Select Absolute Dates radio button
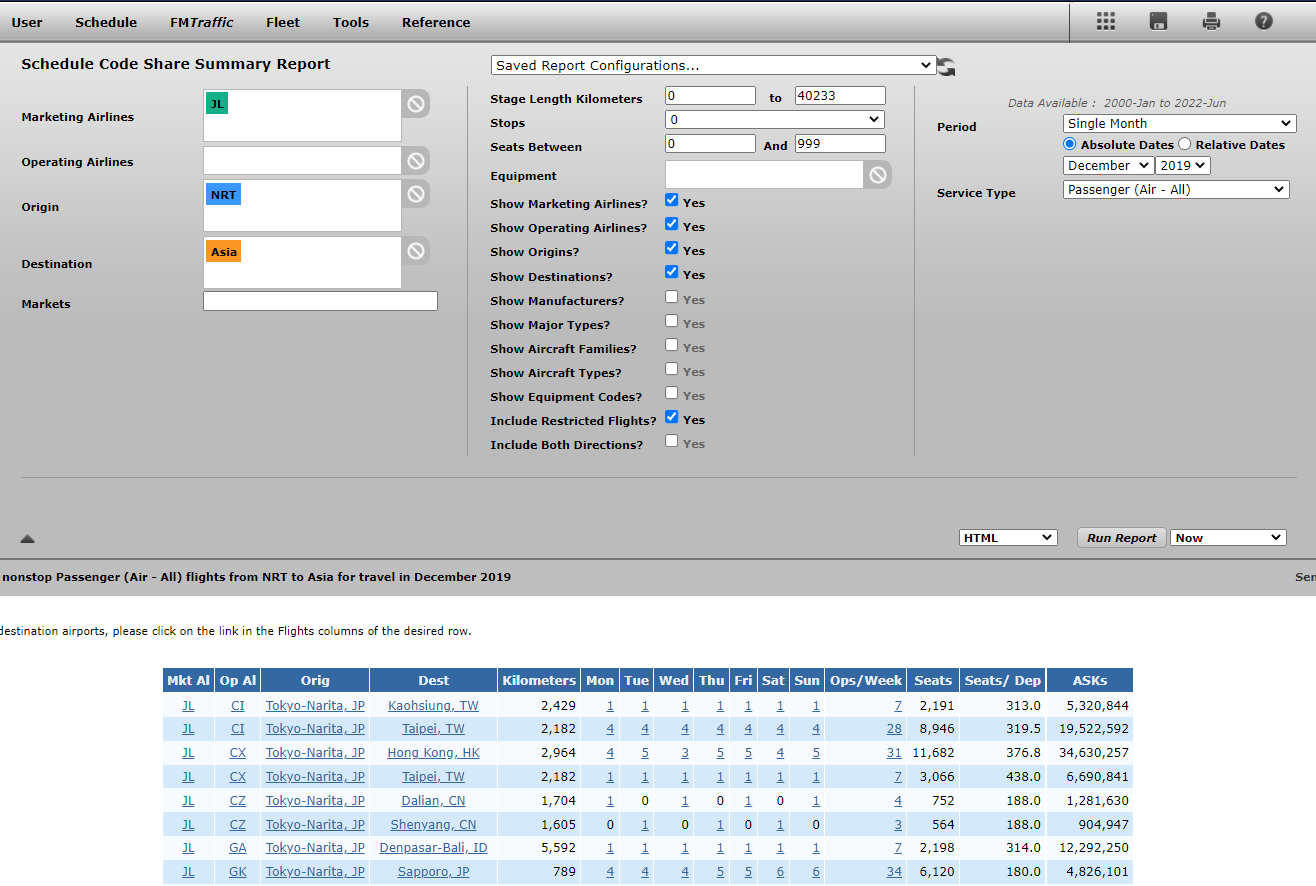1316x886 pixels. click(1070, 144)
